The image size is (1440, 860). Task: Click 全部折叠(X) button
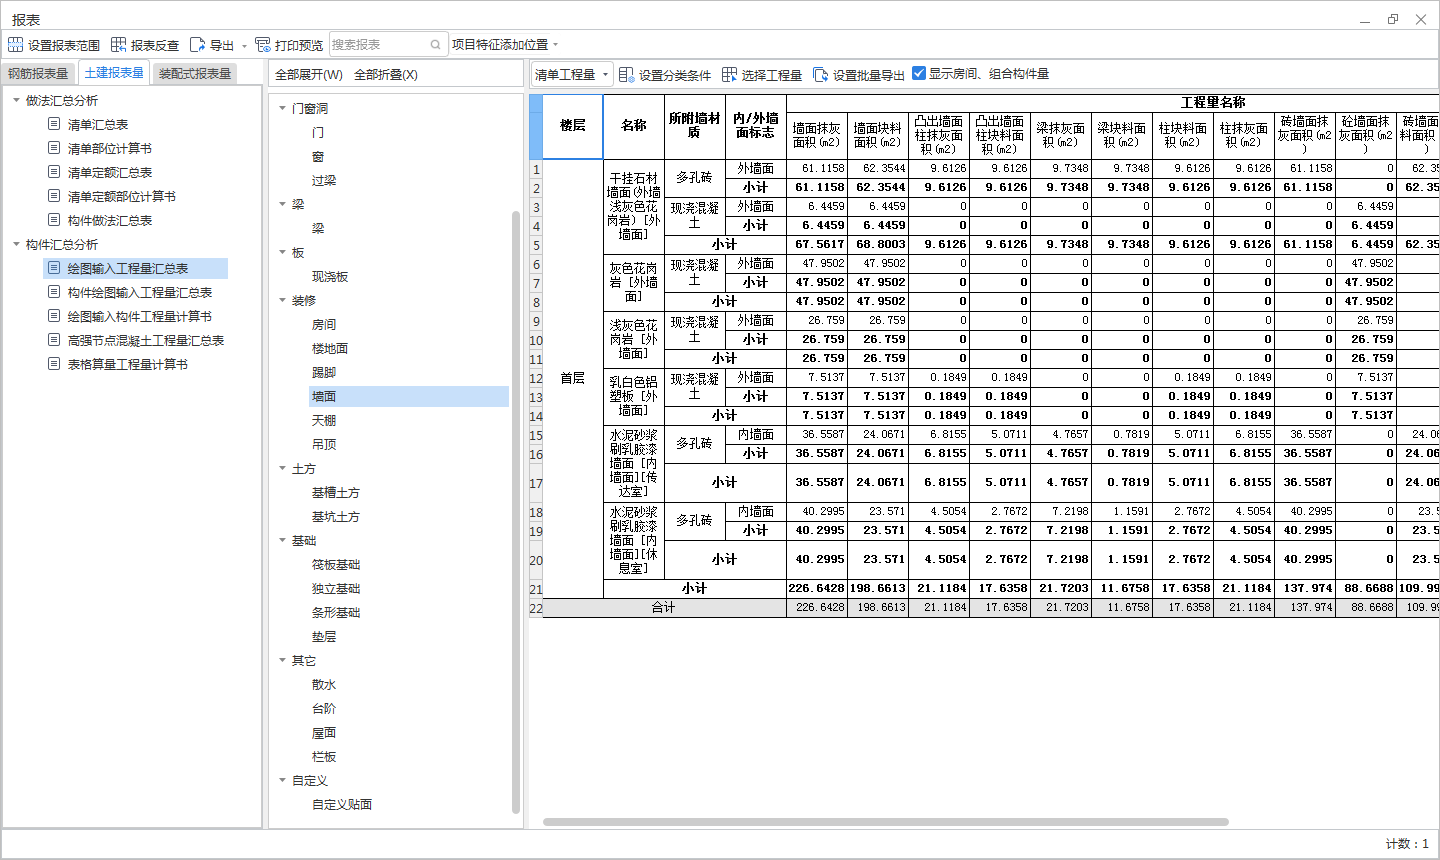(386, 75)
